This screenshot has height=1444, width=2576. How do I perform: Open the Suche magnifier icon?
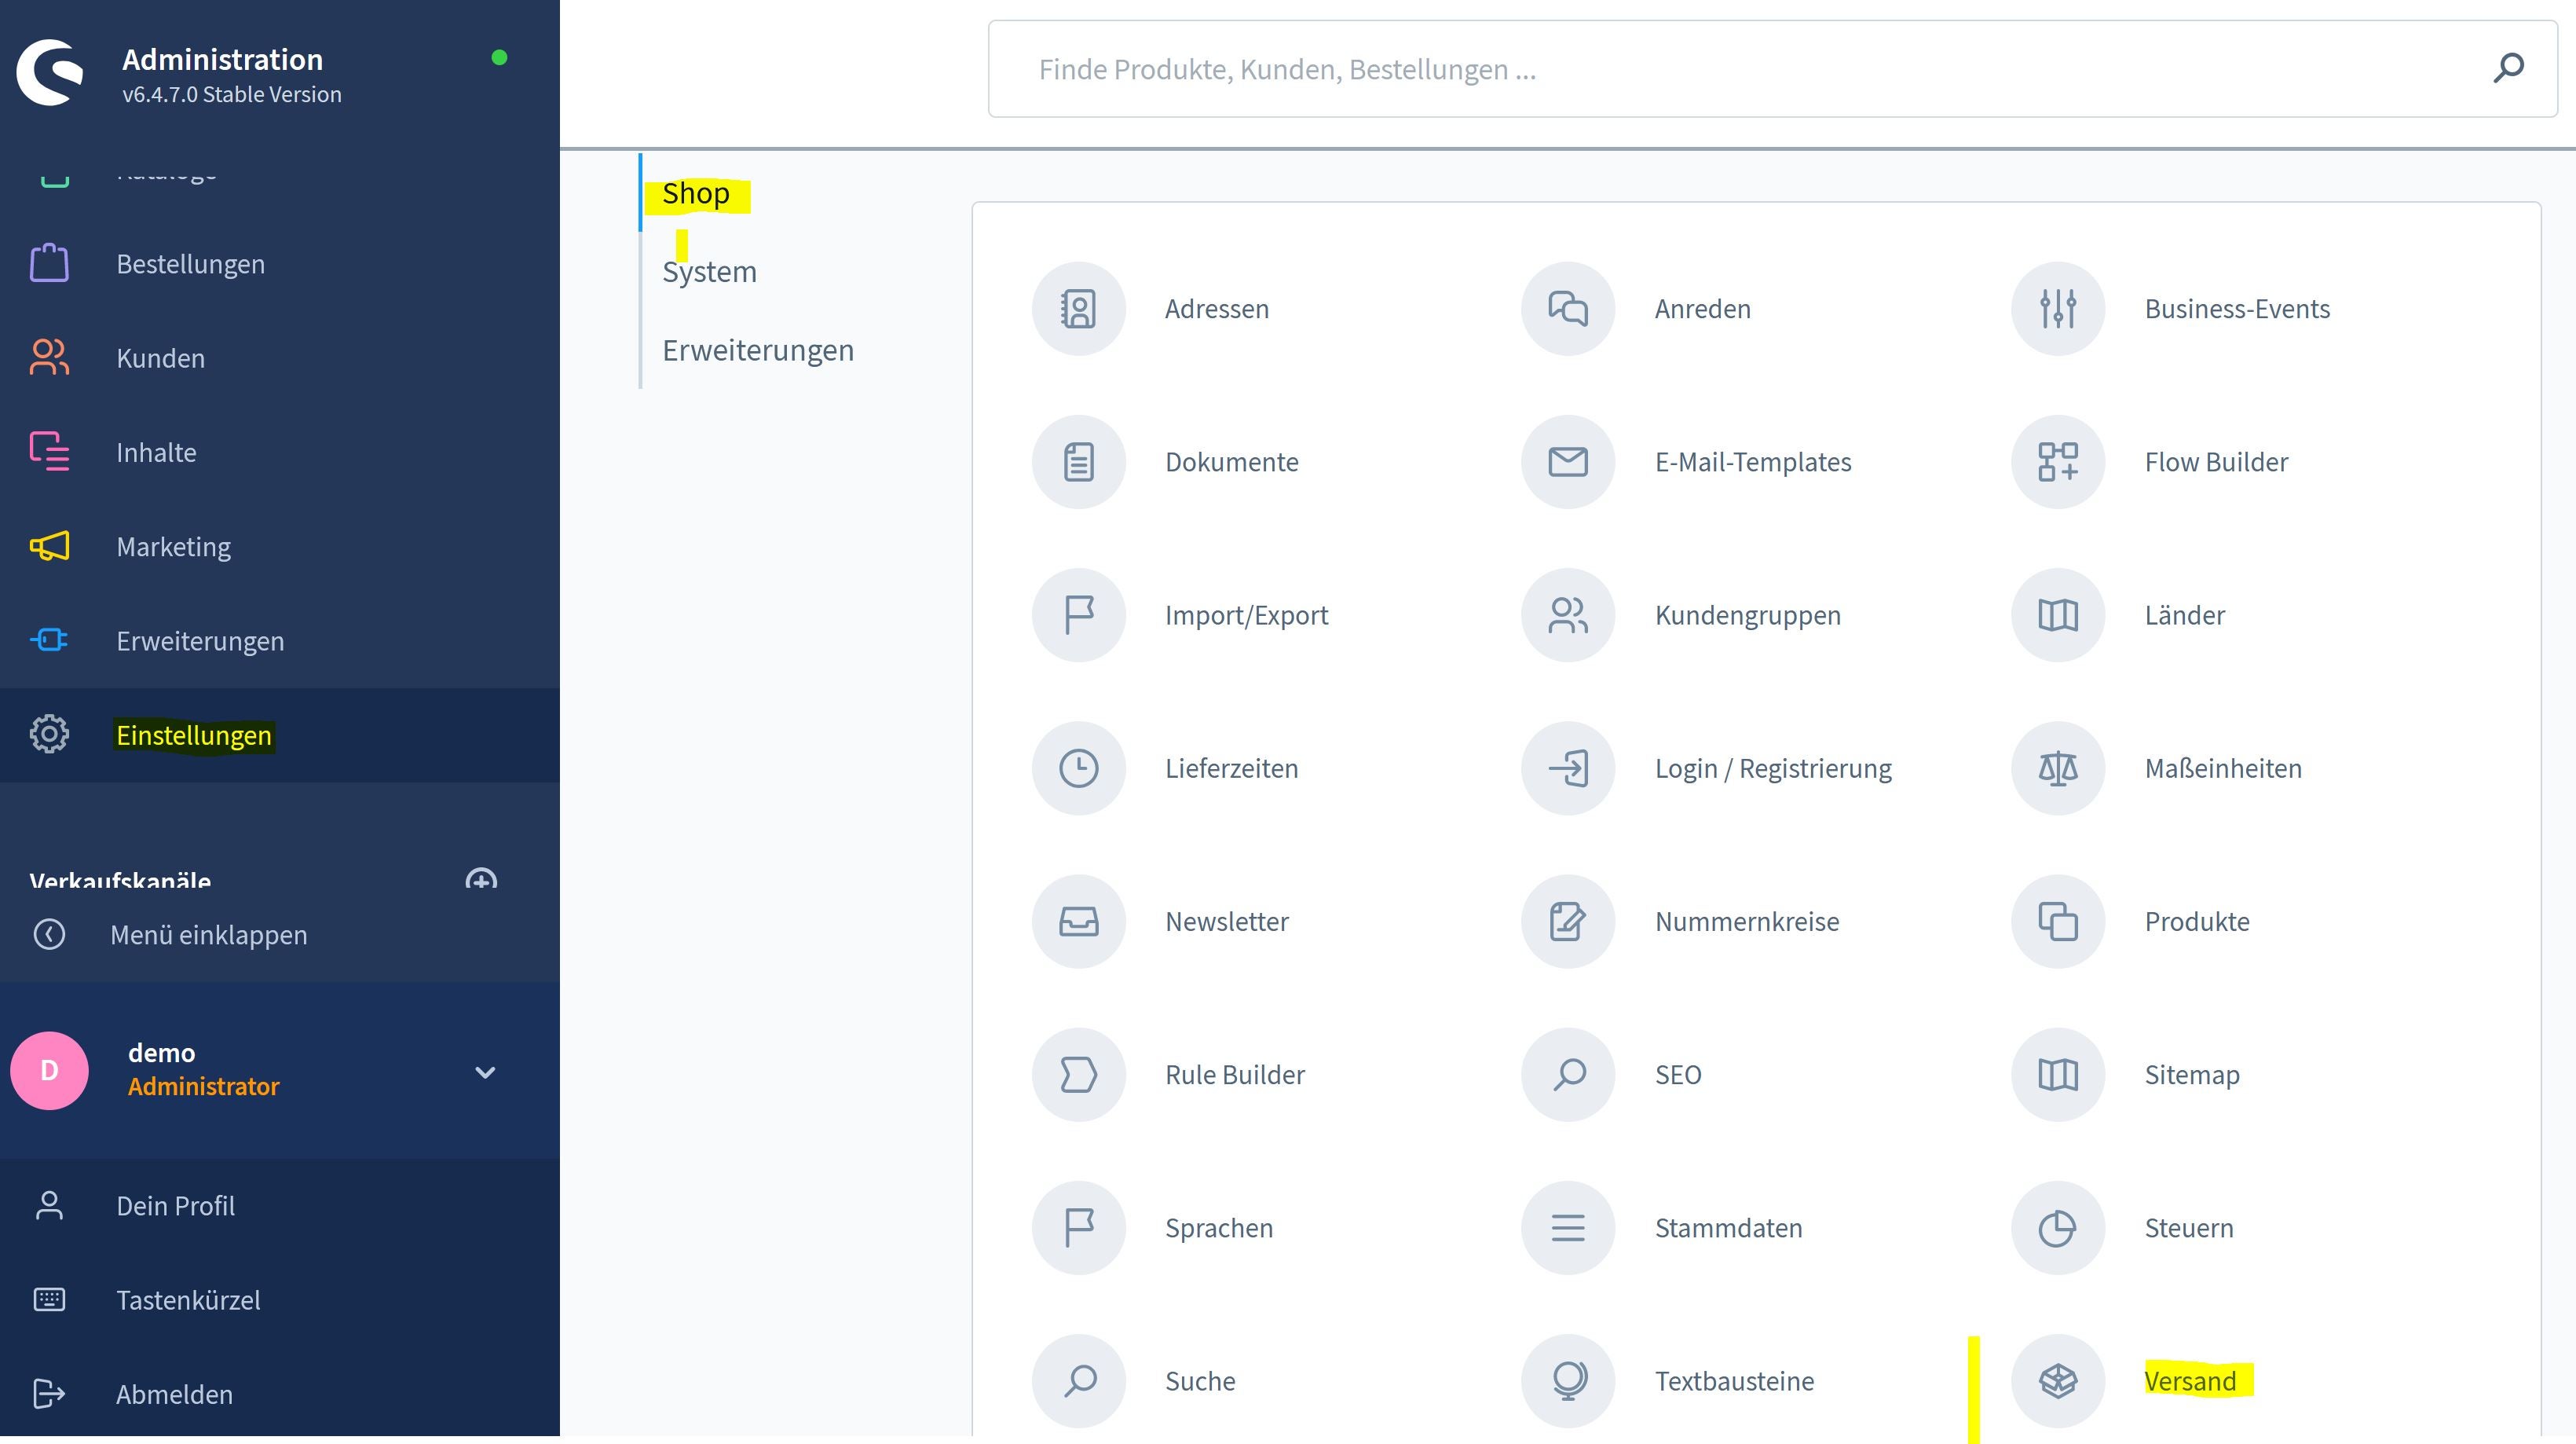click(x=1078, y=1380)
